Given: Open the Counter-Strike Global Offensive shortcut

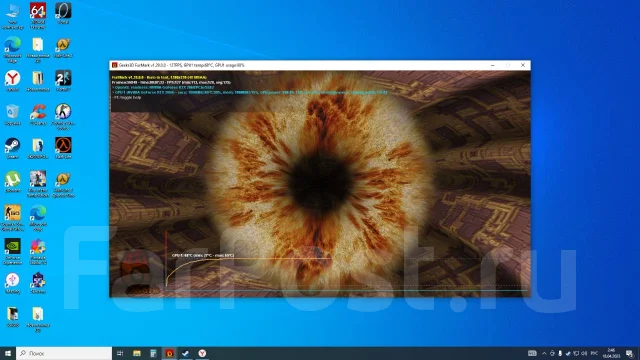Looking at the screenshot, I should coord(13,218).
